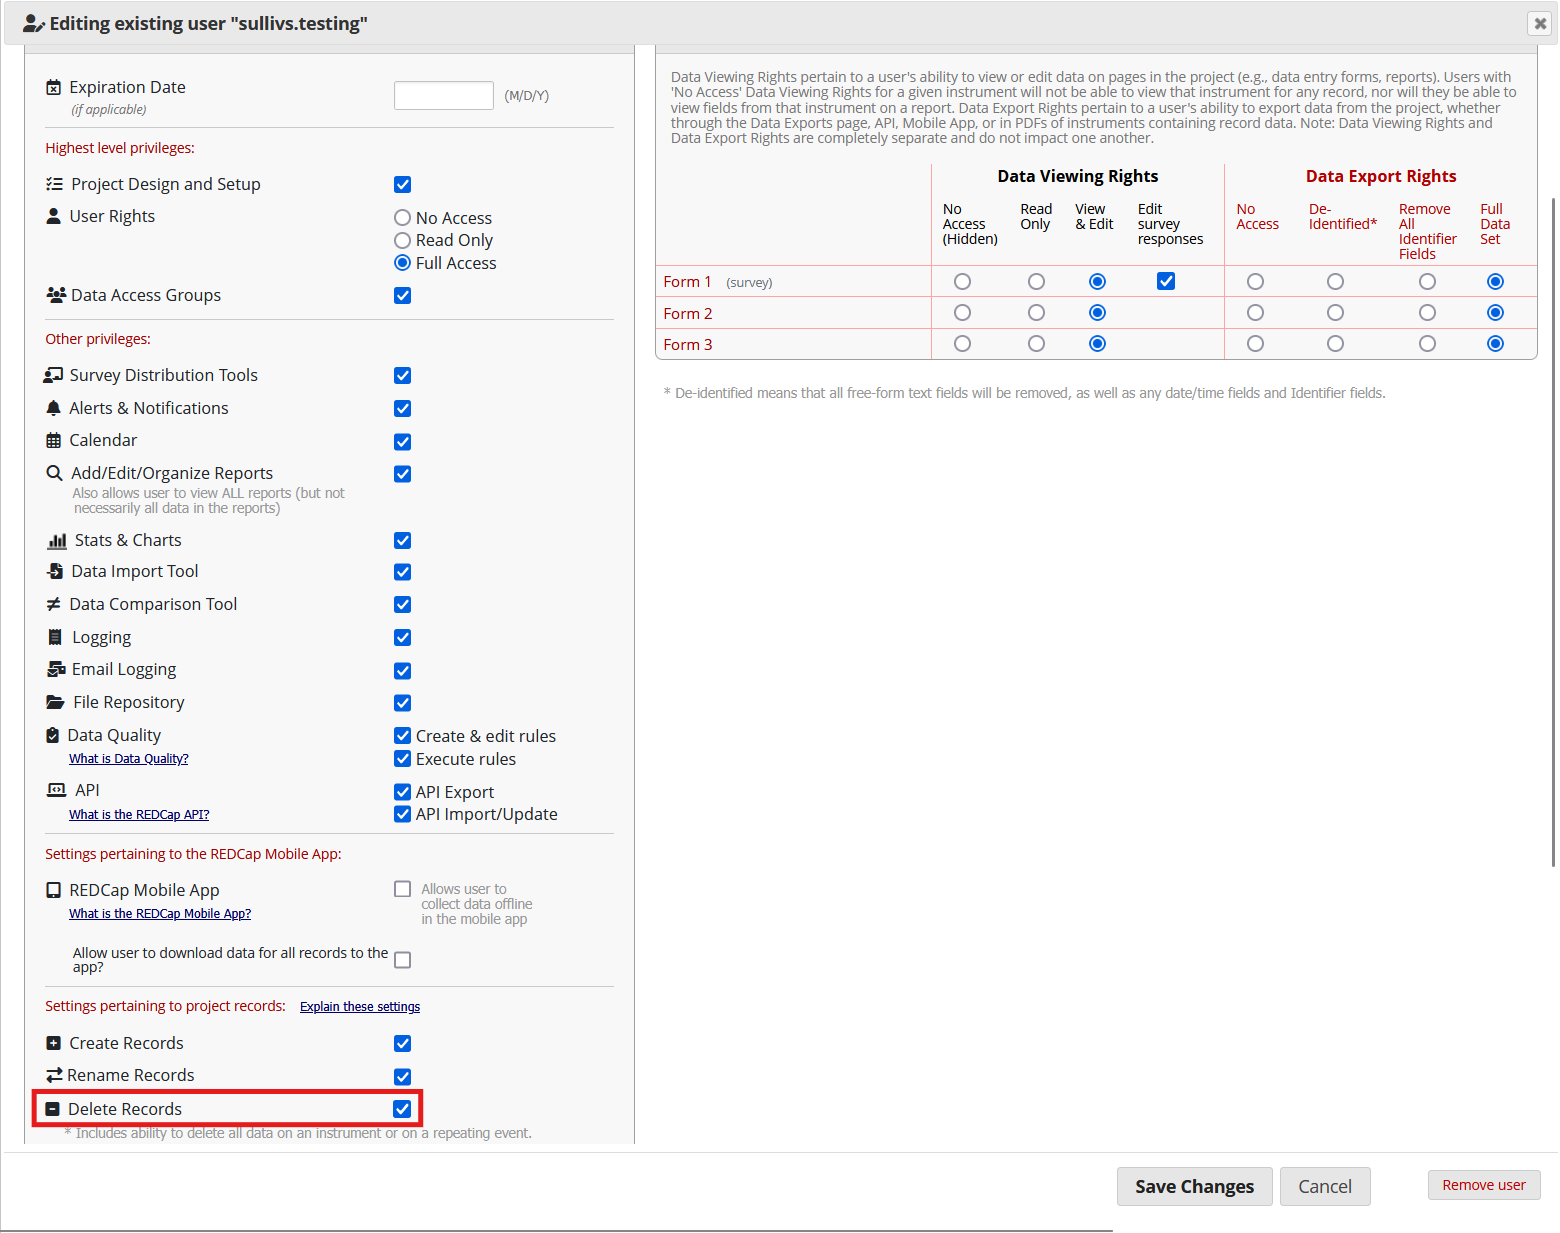
Task: Click the Data Import Tool icon
Action: pyautogui.click(x=56, y=571)
